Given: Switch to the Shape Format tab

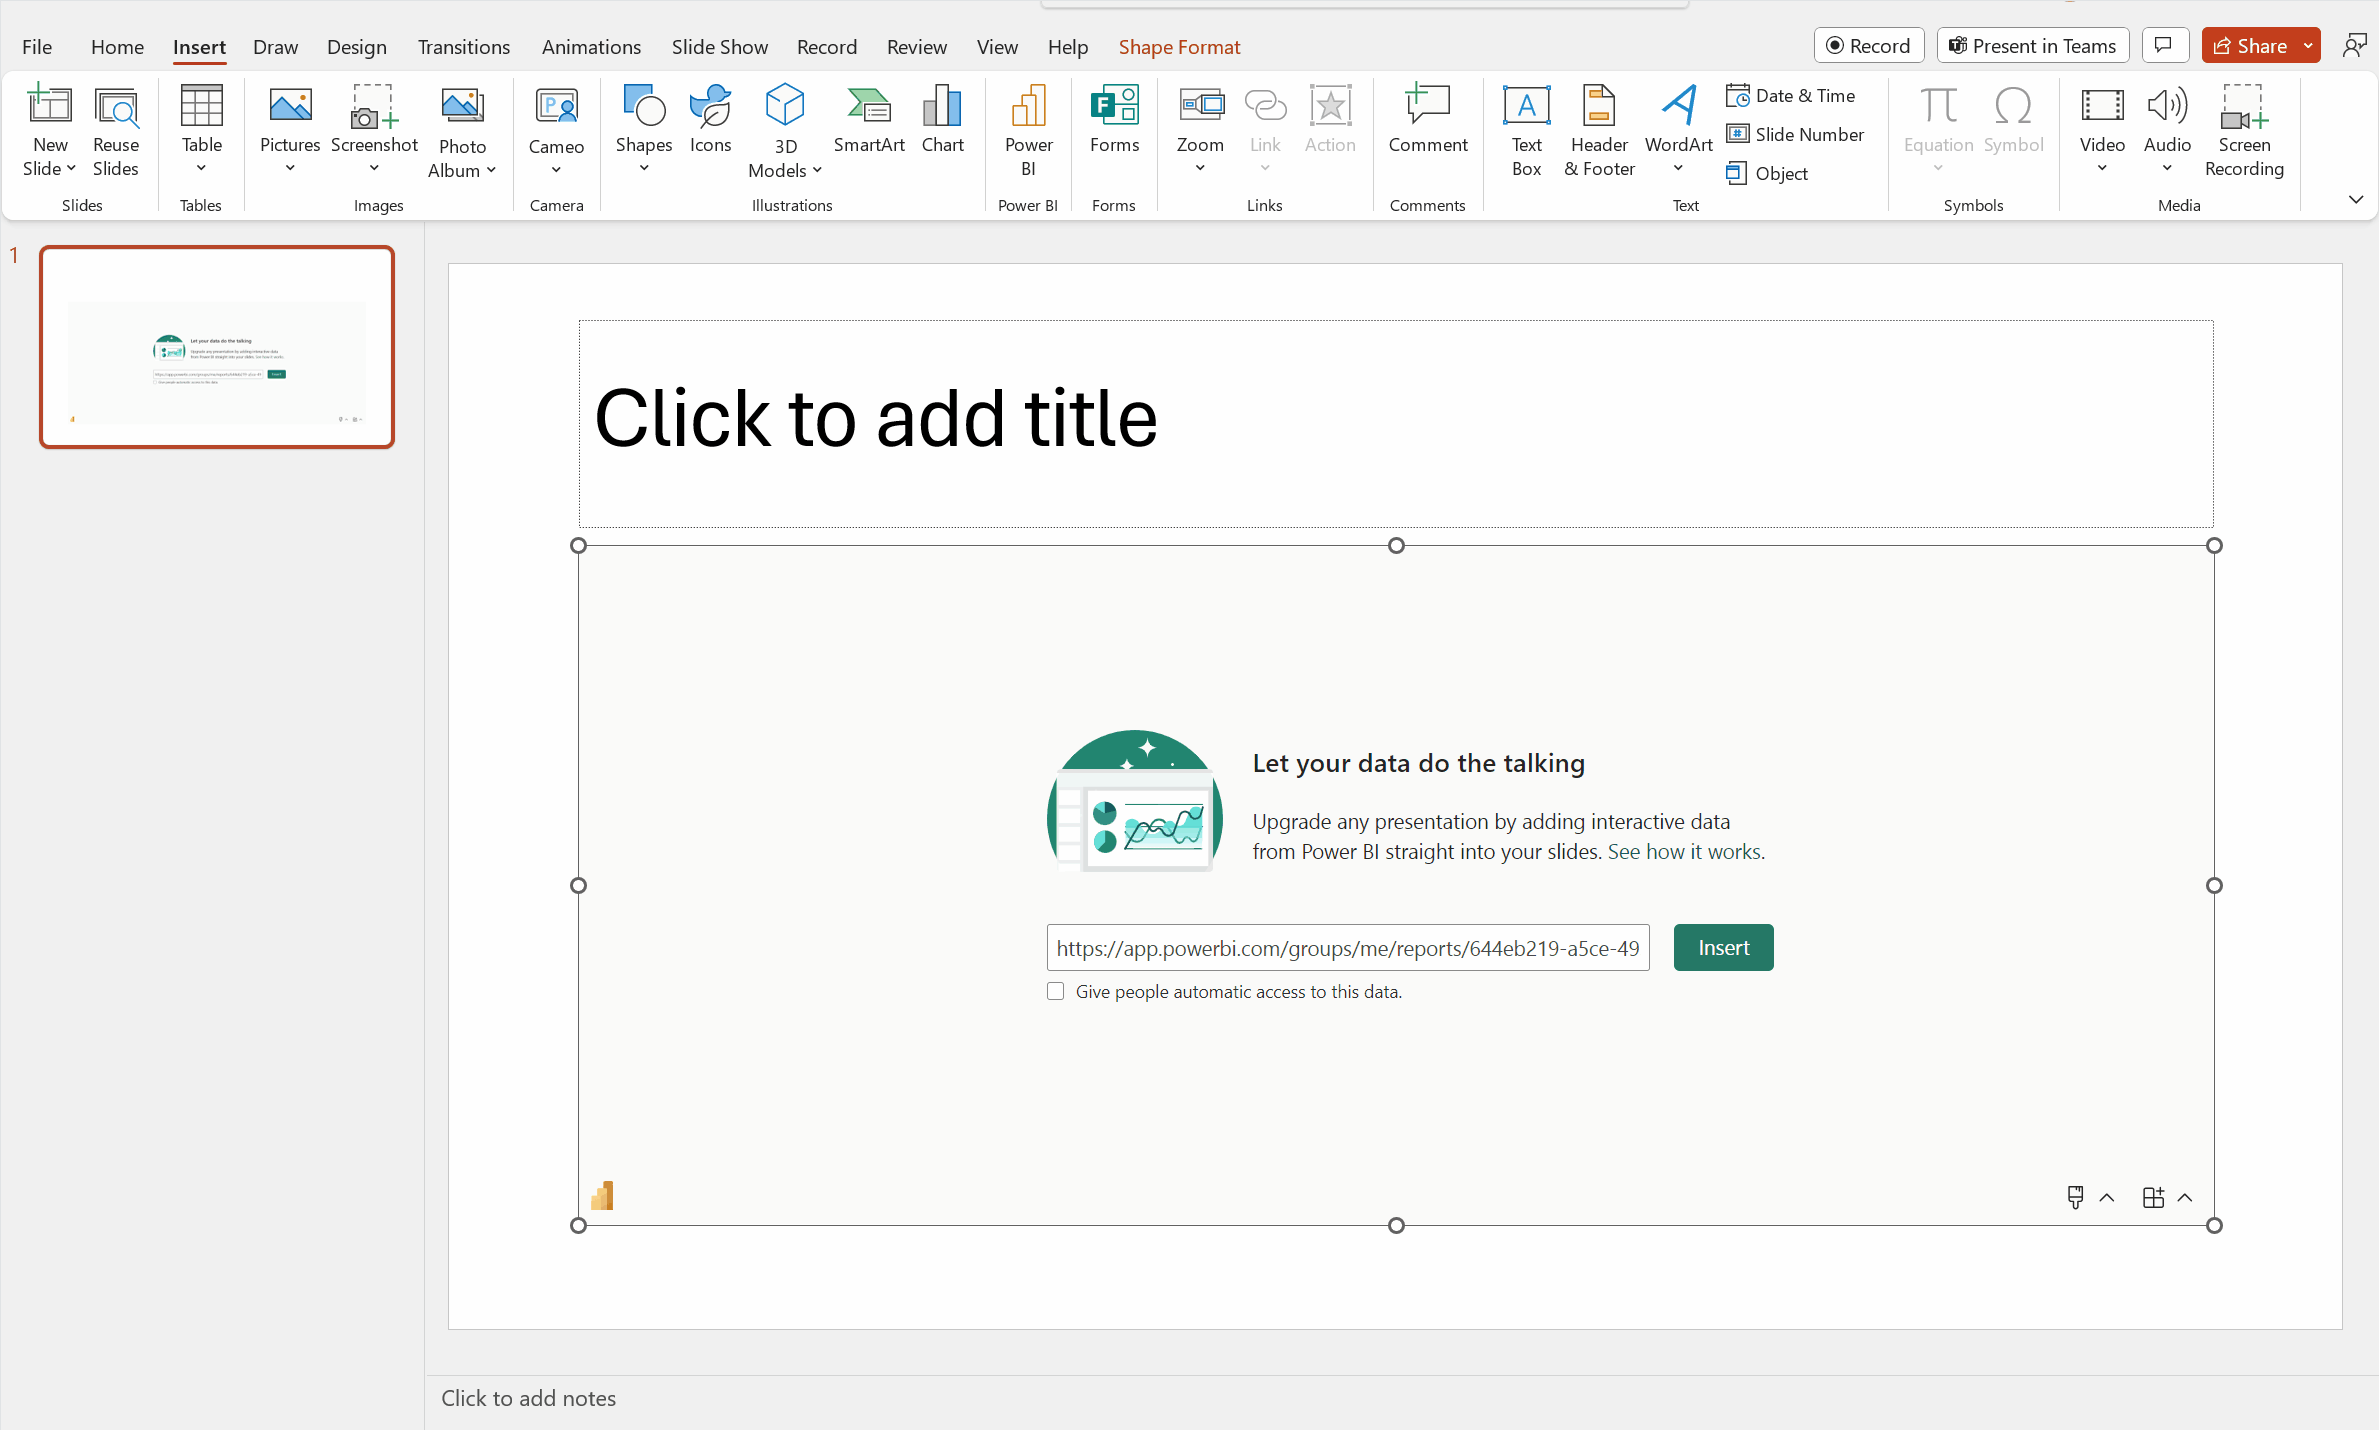Looking at the screenshot, I should (1181, 46).
